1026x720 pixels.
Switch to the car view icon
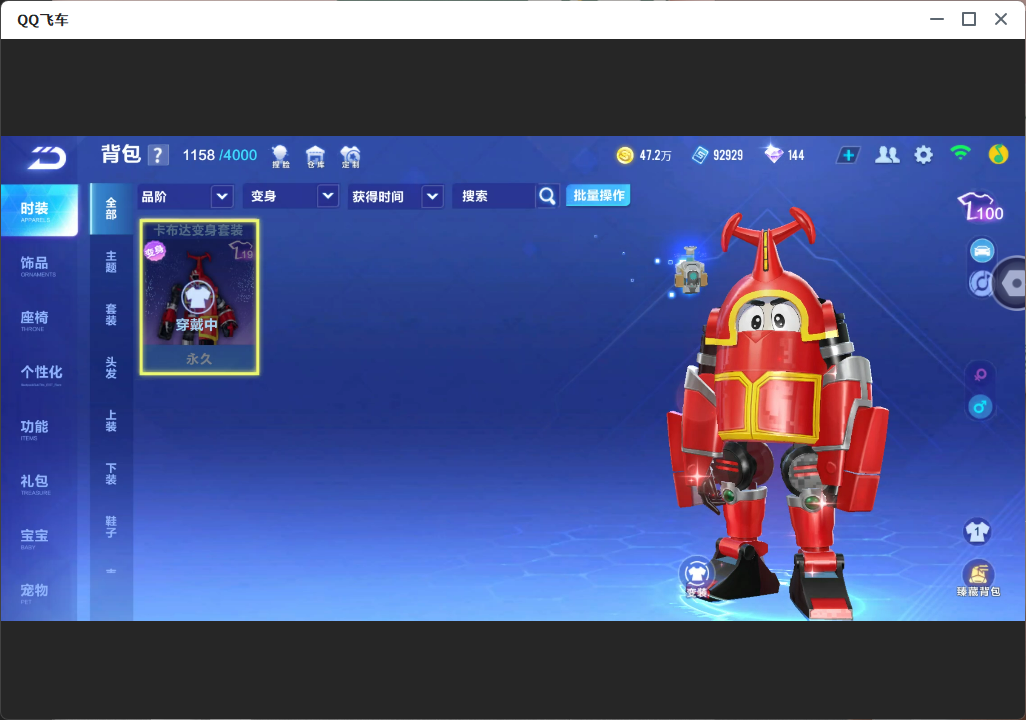pos(982,251)
